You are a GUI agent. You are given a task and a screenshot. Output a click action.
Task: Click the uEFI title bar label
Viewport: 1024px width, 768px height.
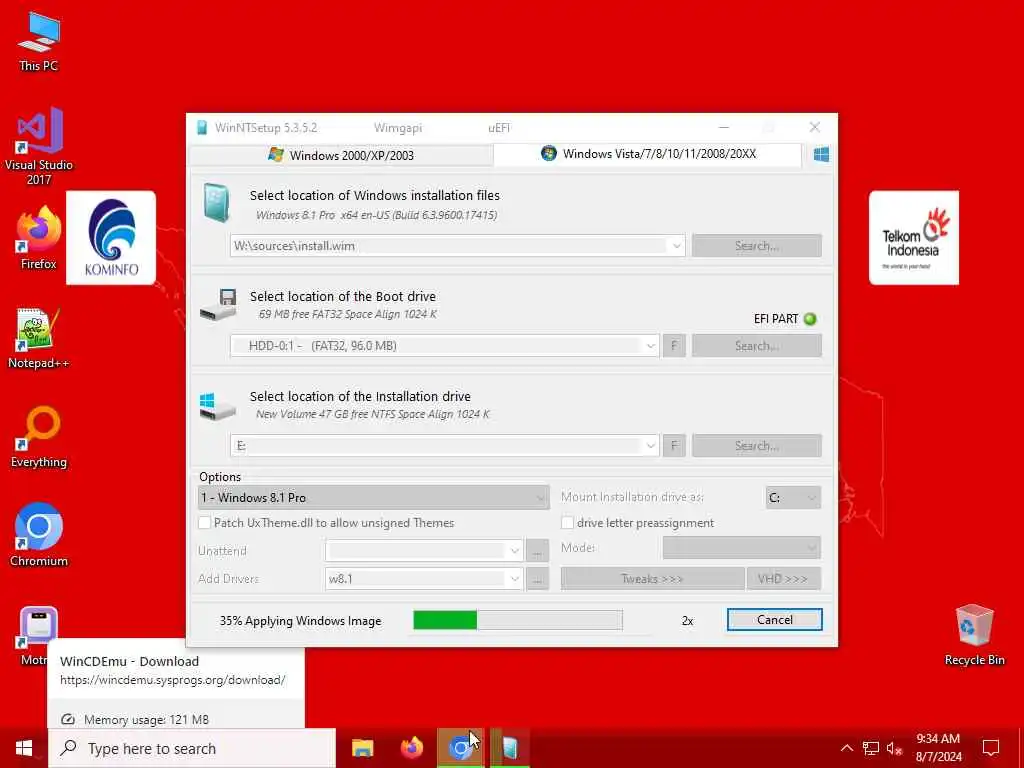click(499, 128)
